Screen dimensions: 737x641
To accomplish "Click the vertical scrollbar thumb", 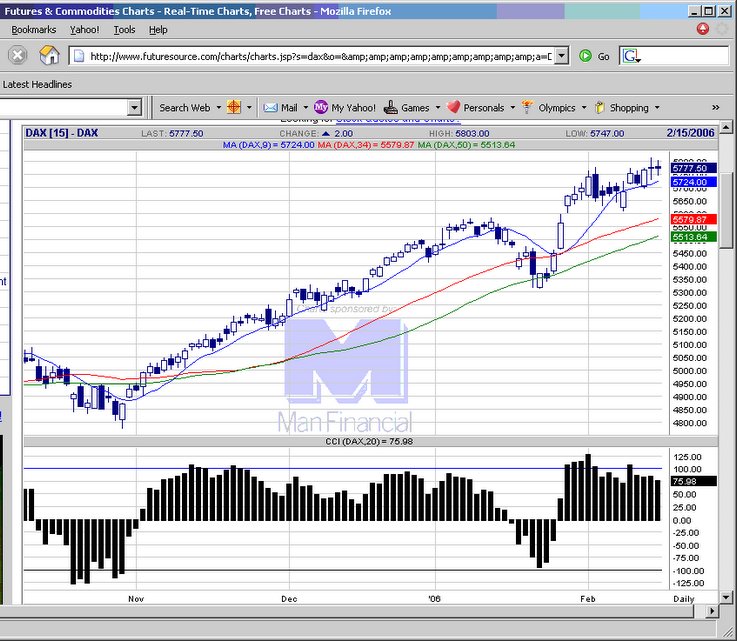I will [x=726, y=211].
